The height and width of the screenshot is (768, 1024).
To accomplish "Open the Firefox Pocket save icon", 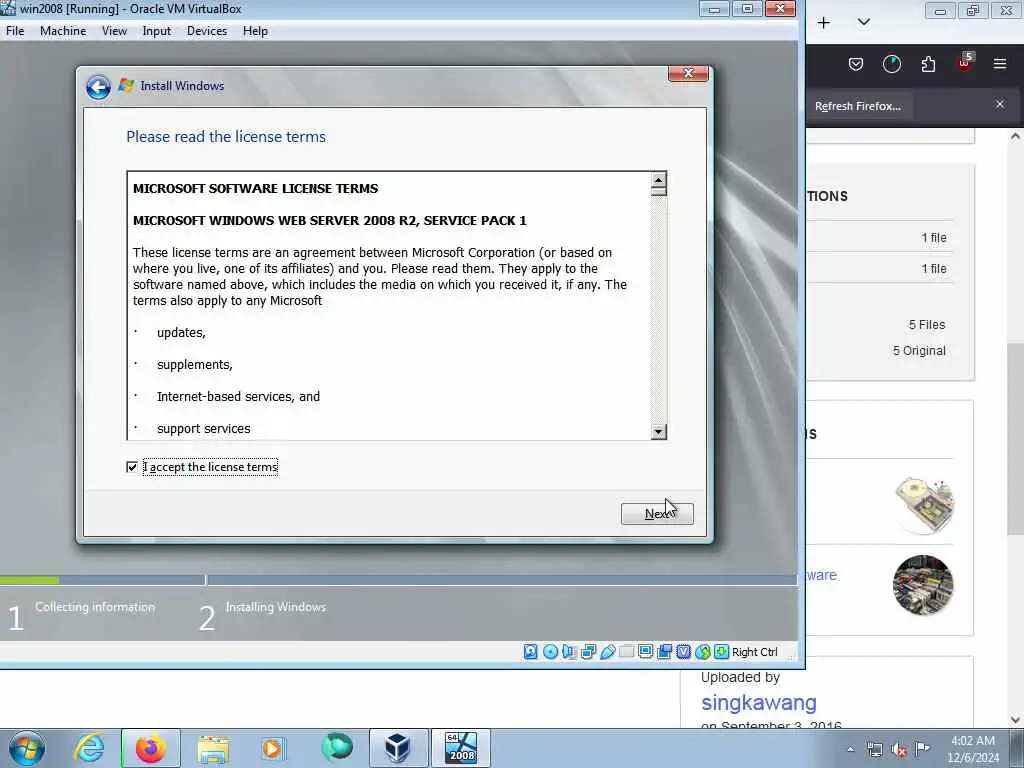I will (x=856, y=64).
